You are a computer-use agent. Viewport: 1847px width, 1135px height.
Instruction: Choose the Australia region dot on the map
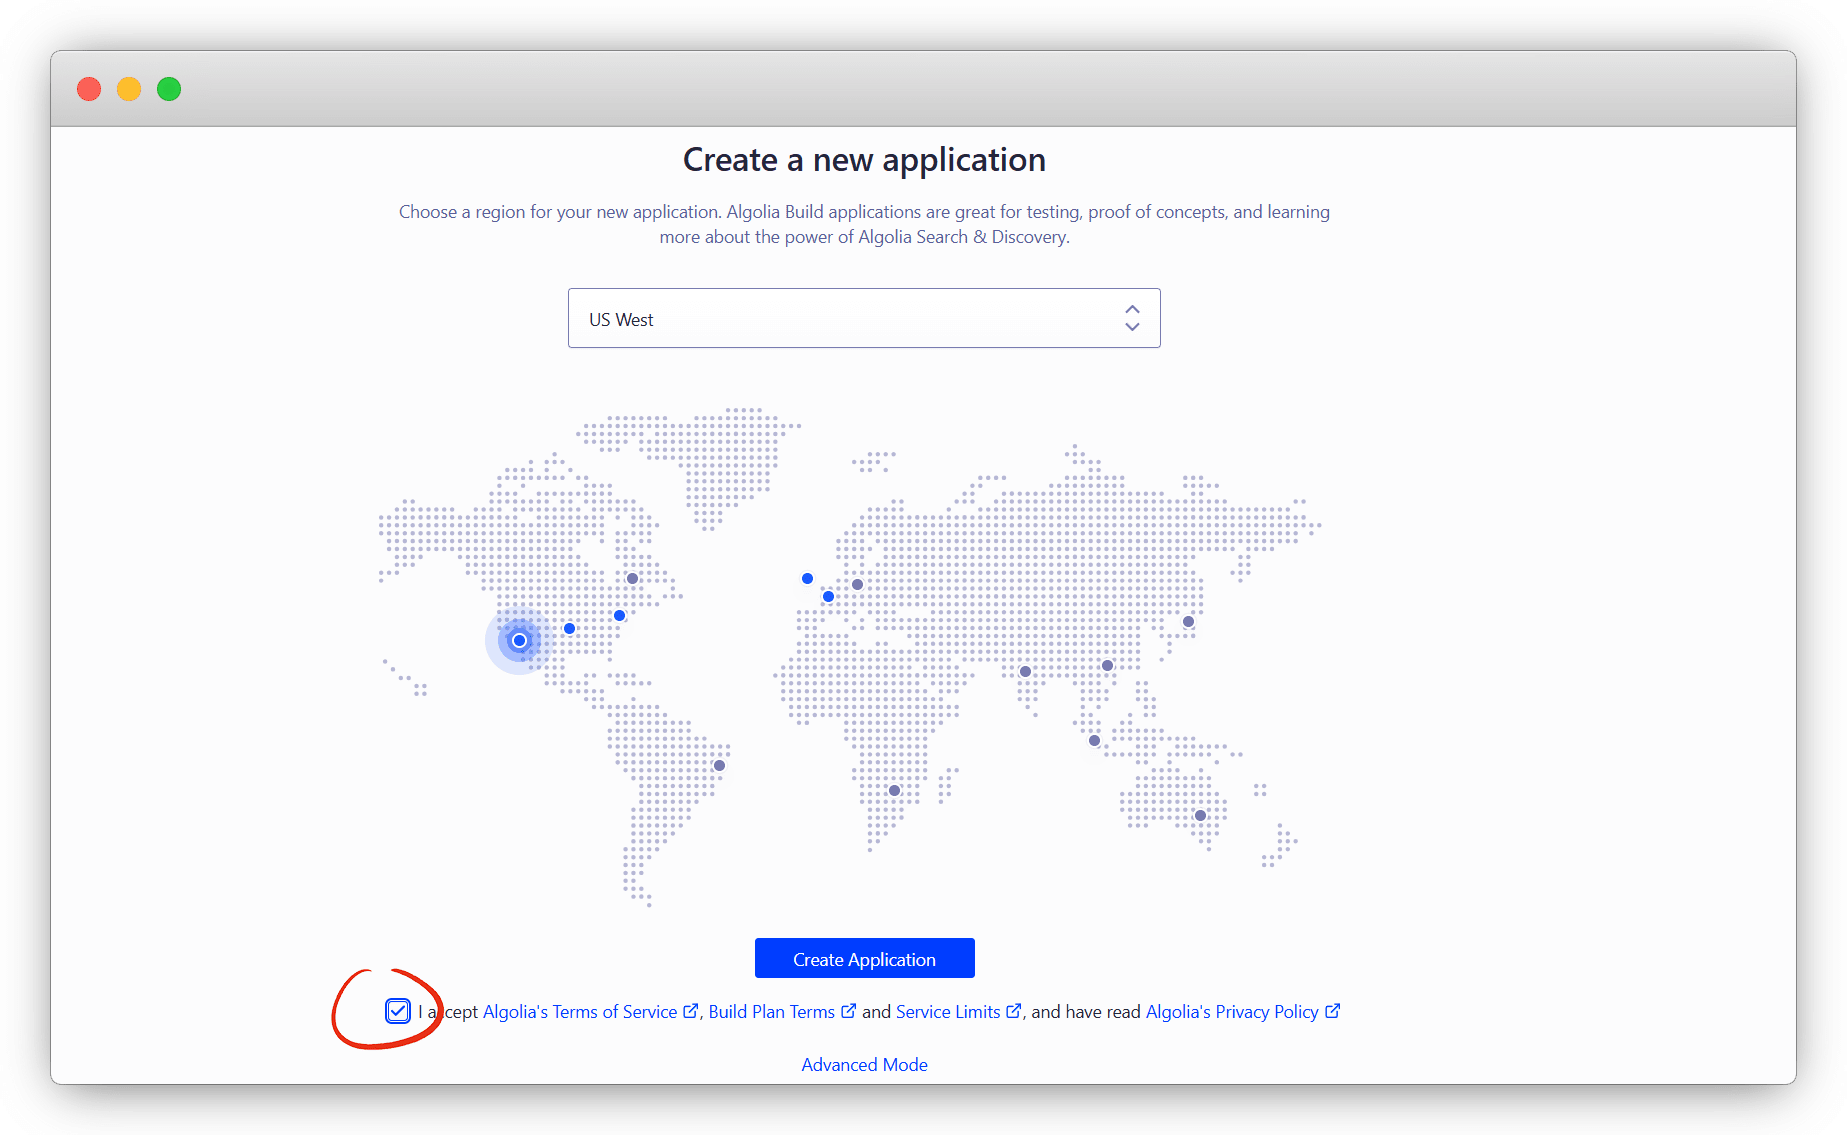click(x=1200, y=816)
